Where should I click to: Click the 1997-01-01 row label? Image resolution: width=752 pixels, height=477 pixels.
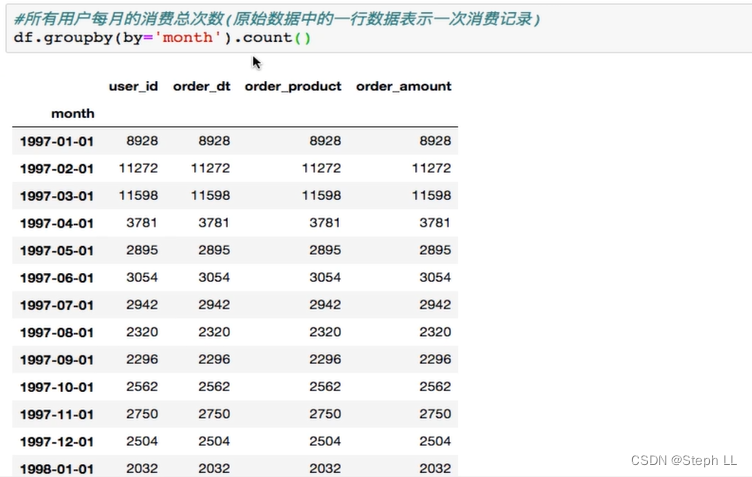tap(57, 141)
